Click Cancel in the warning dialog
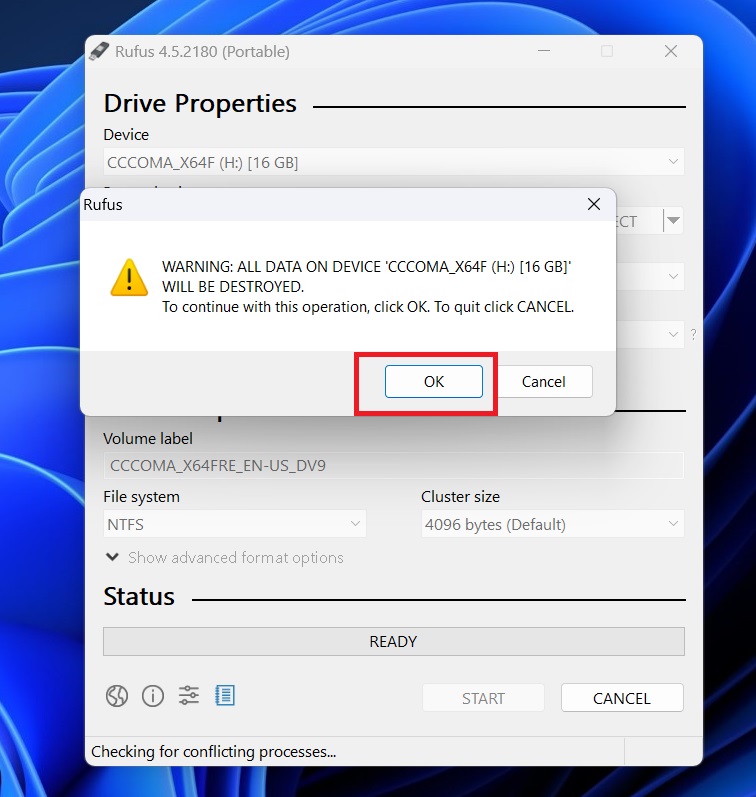756x797 pixels. [543, 381]
